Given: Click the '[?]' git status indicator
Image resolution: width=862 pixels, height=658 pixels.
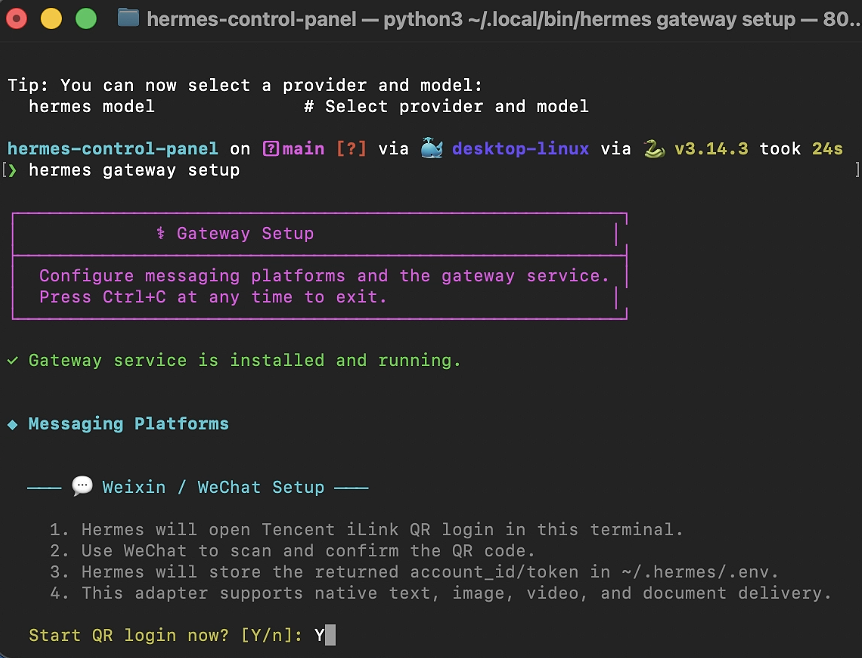Looking at the screenshot, I should point(351,148).
